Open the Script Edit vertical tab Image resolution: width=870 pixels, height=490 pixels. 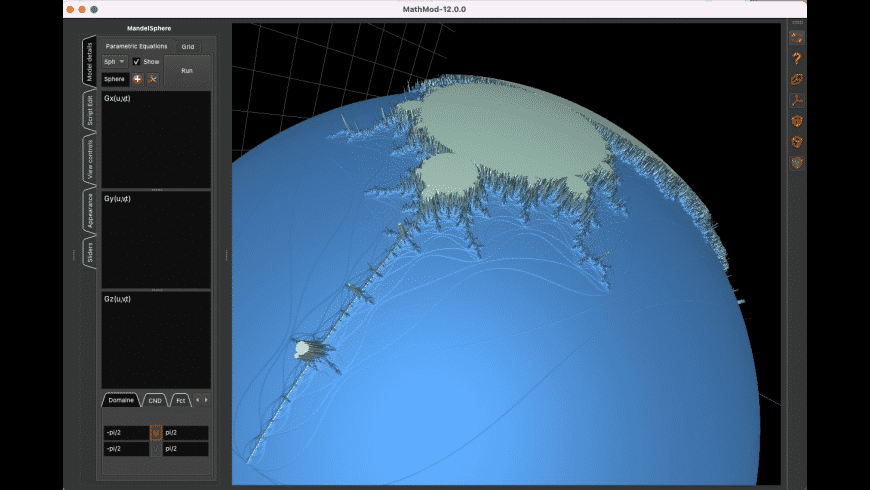click(89, 110)
